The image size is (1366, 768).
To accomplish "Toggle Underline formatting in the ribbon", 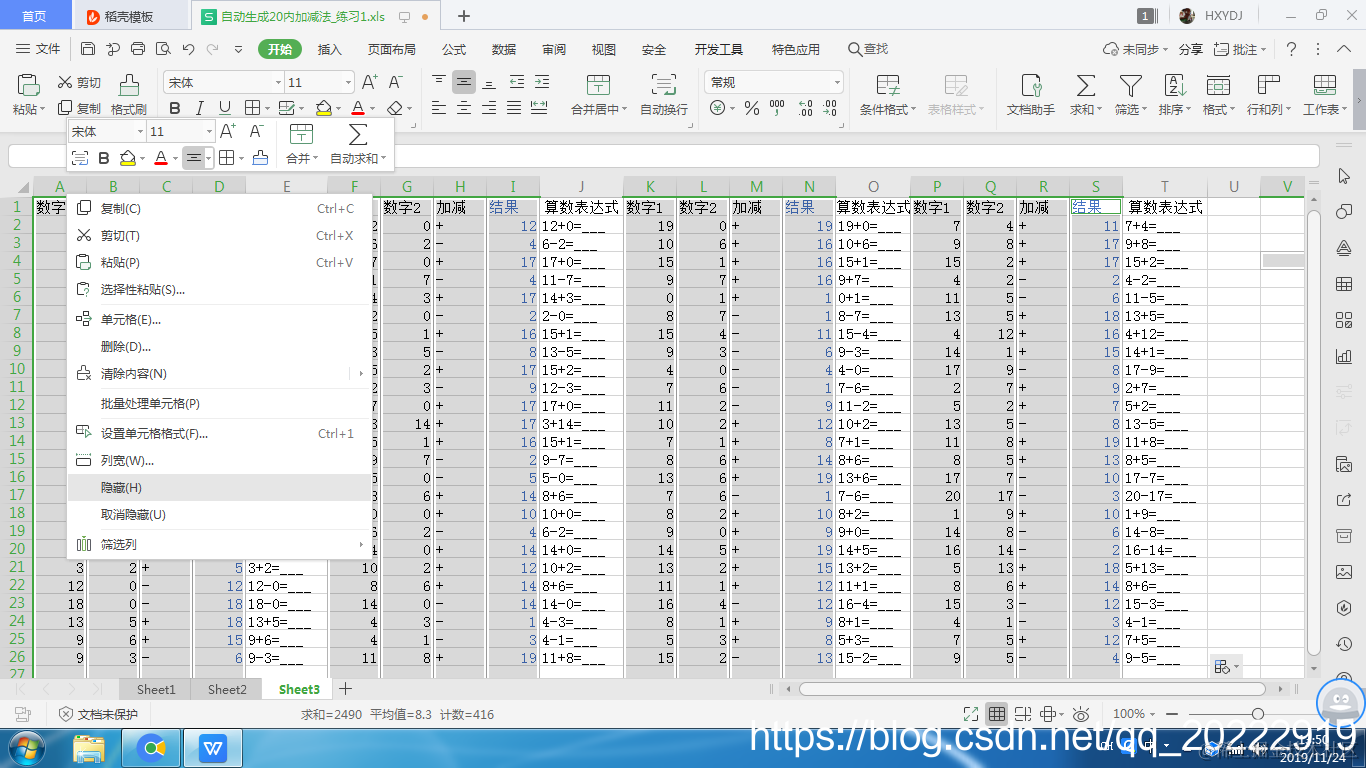I will [225, 108].
